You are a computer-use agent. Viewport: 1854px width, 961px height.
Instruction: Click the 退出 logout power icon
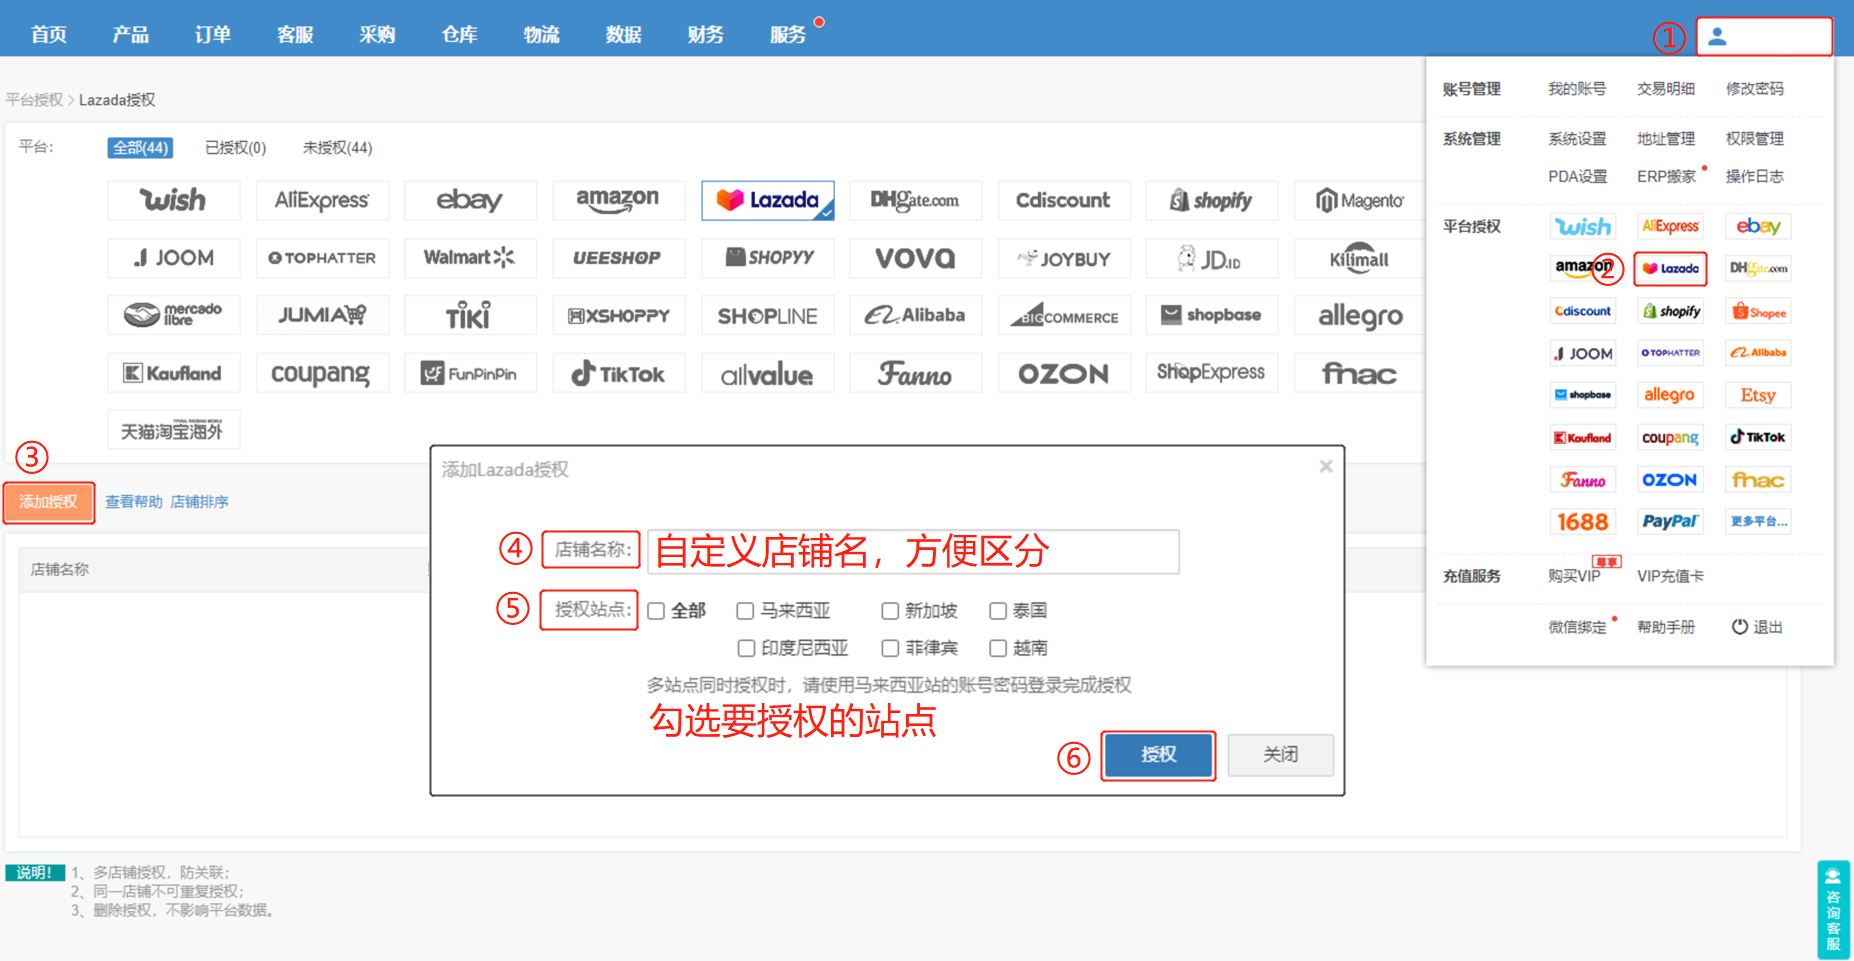tap(1740, 627)
